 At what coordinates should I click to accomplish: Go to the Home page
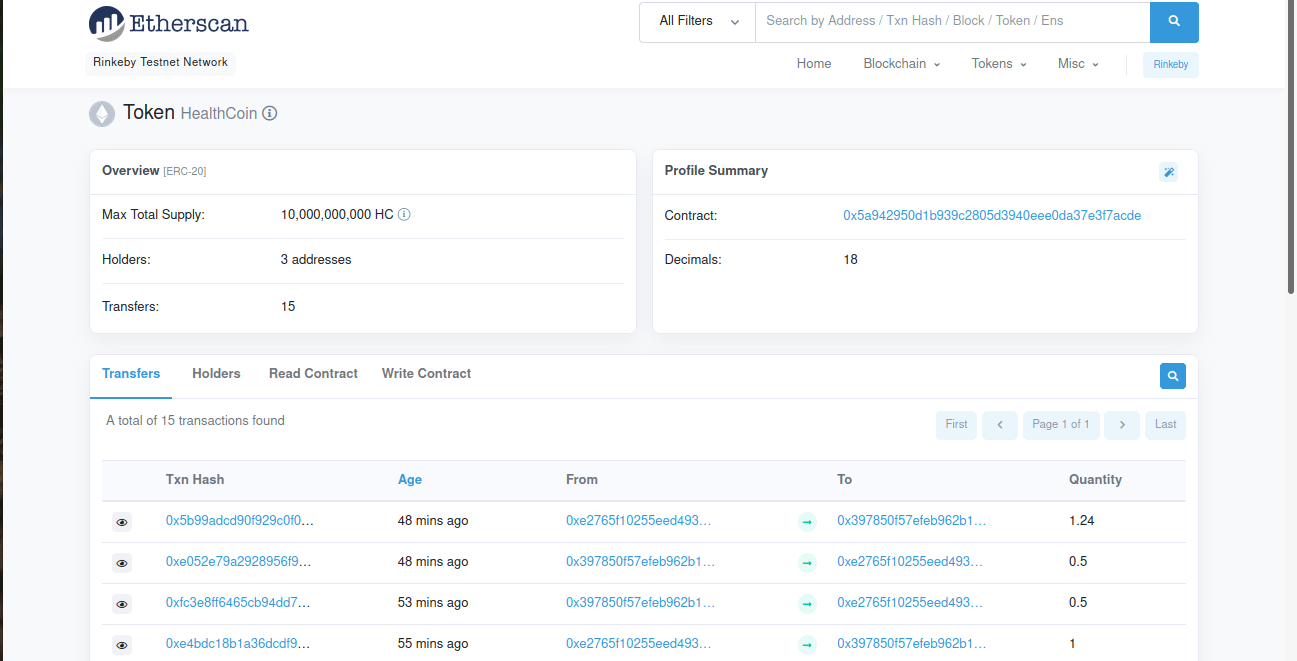click(x=814, y=64)
